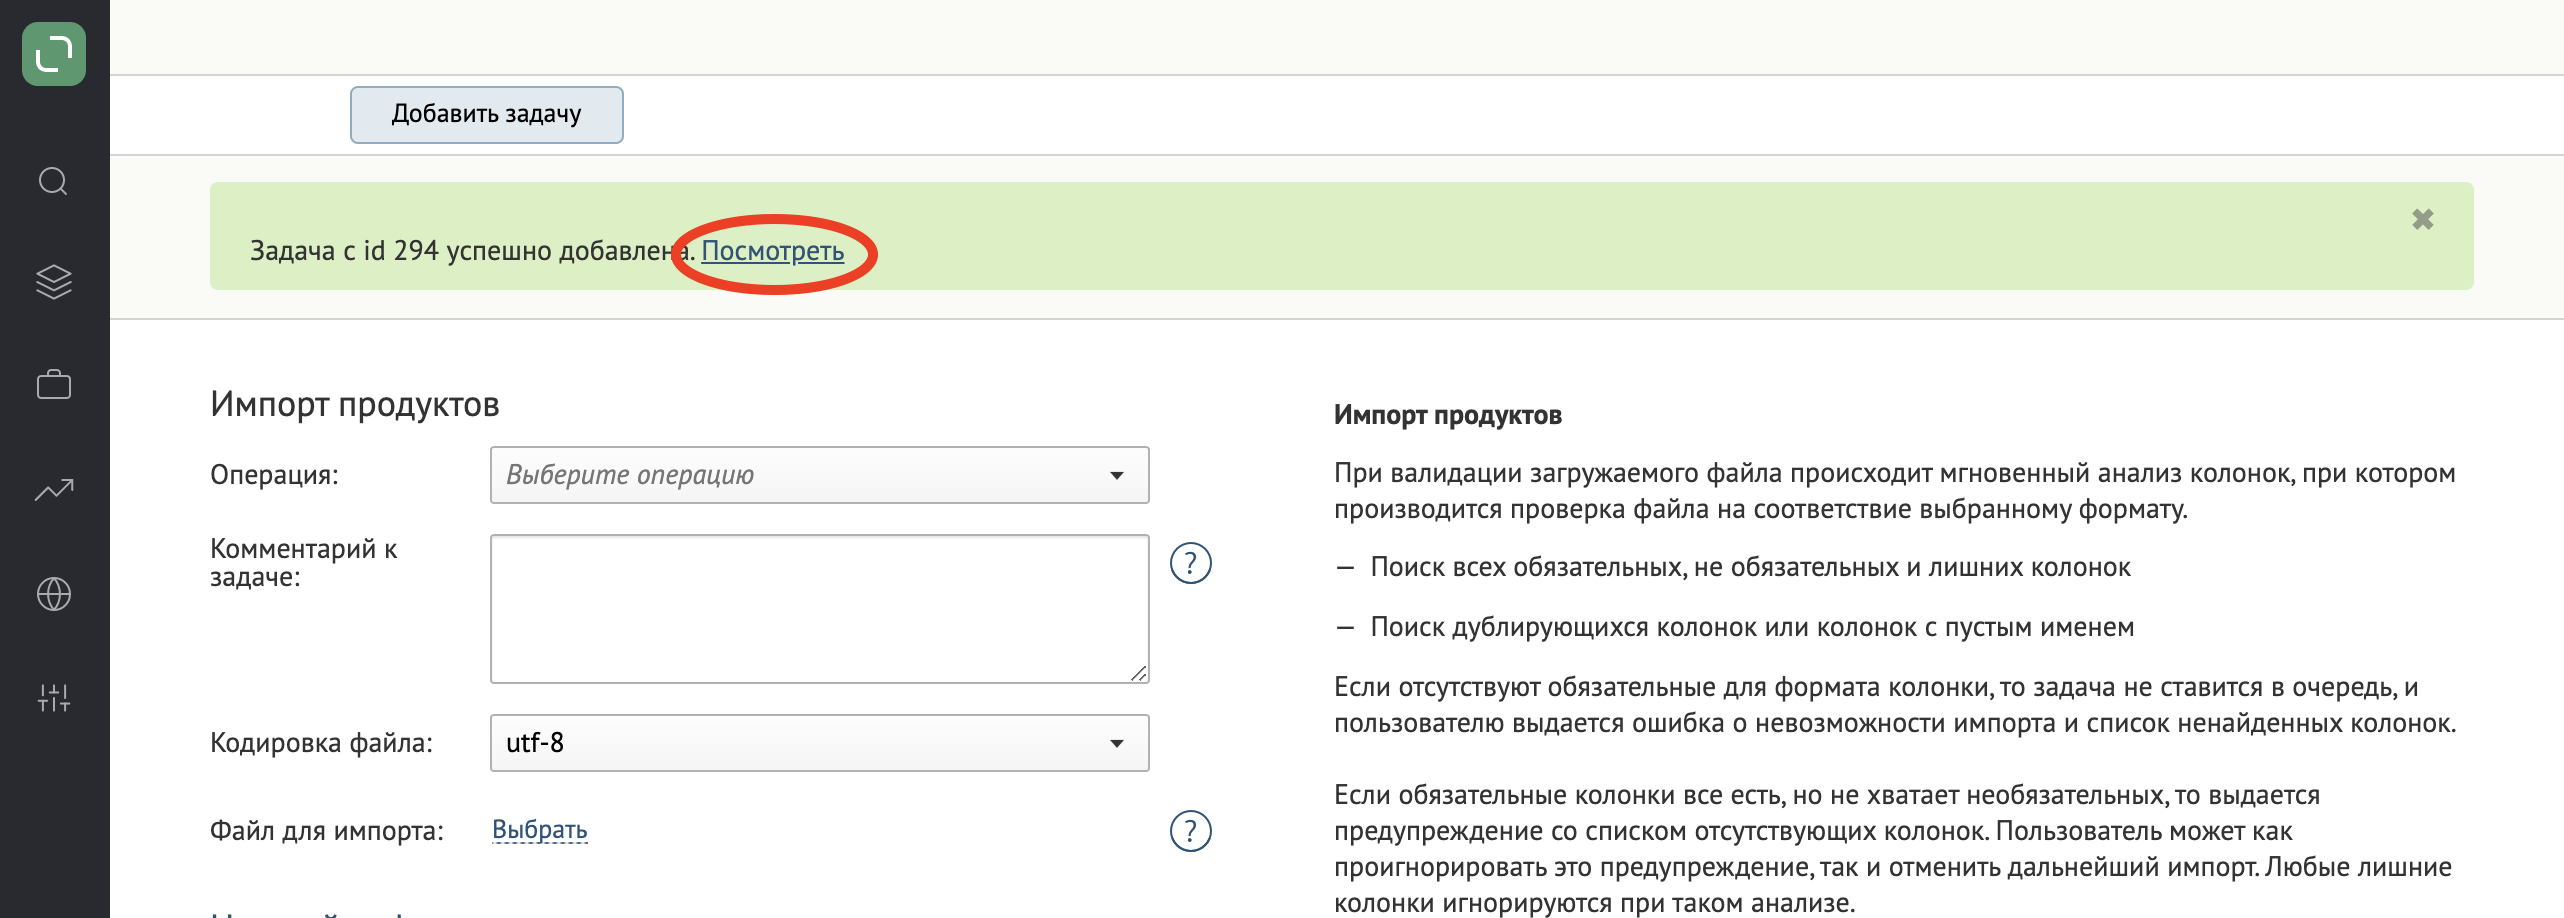The image size is (2564, 918).
Task: Follow the Посмотреть link in notification
Action: 772,251
